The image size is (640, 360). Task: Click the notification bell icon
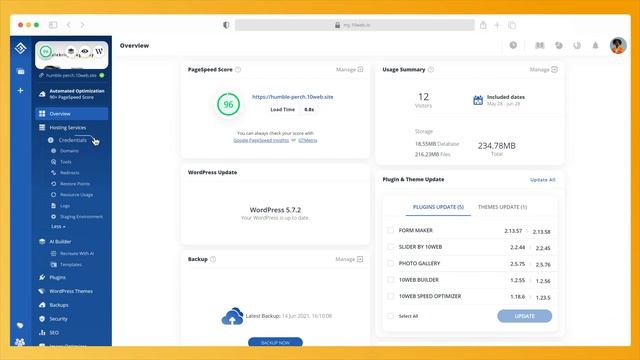click(x=596, y=45)
